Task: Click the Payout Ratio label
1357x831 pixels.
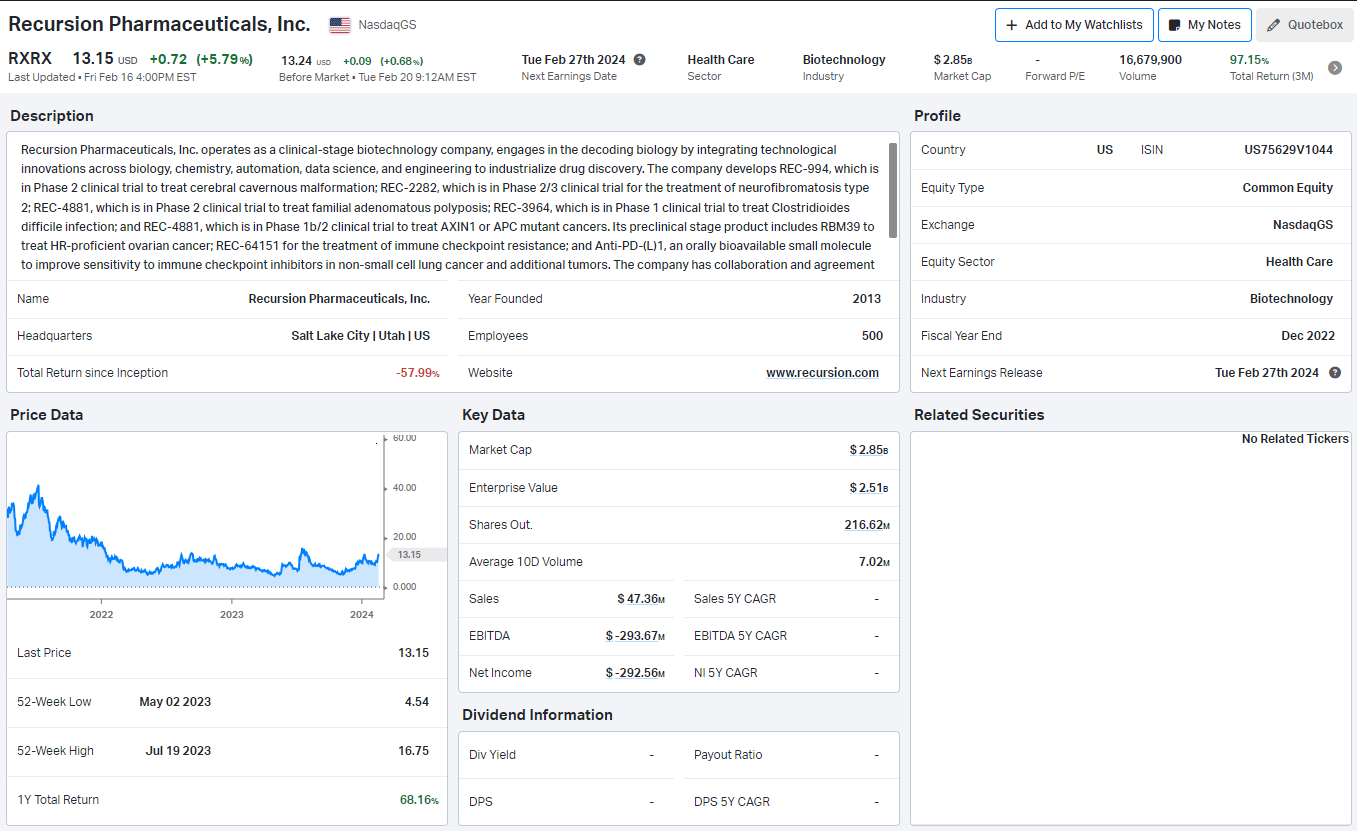Action: click(728, 755)
